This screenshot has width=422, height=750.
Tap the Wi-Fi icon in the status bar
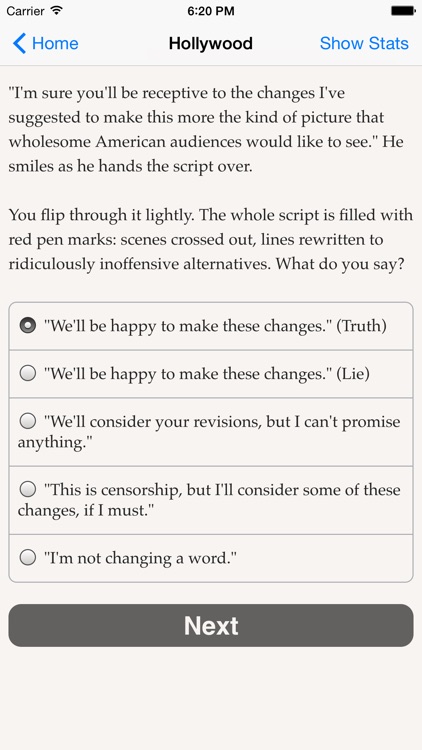57,11
